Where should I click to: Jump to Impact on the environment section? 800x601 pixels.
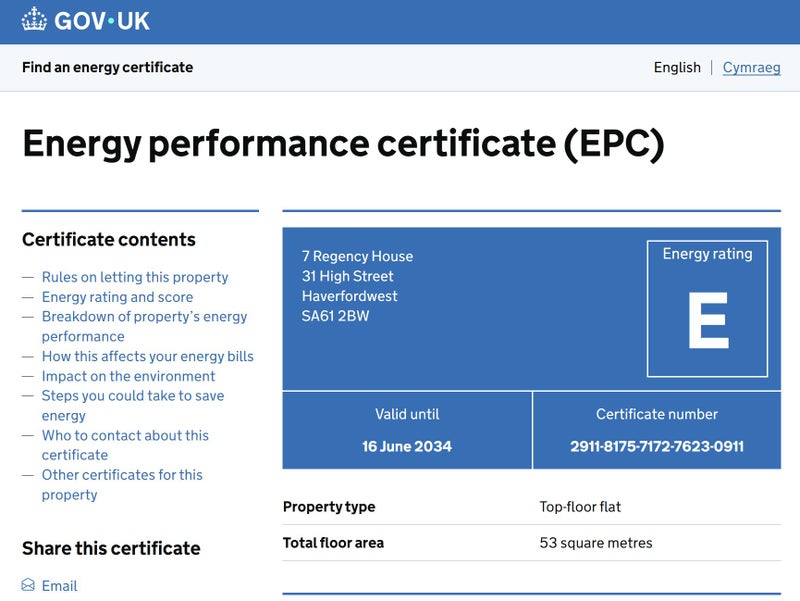point(128,376)
